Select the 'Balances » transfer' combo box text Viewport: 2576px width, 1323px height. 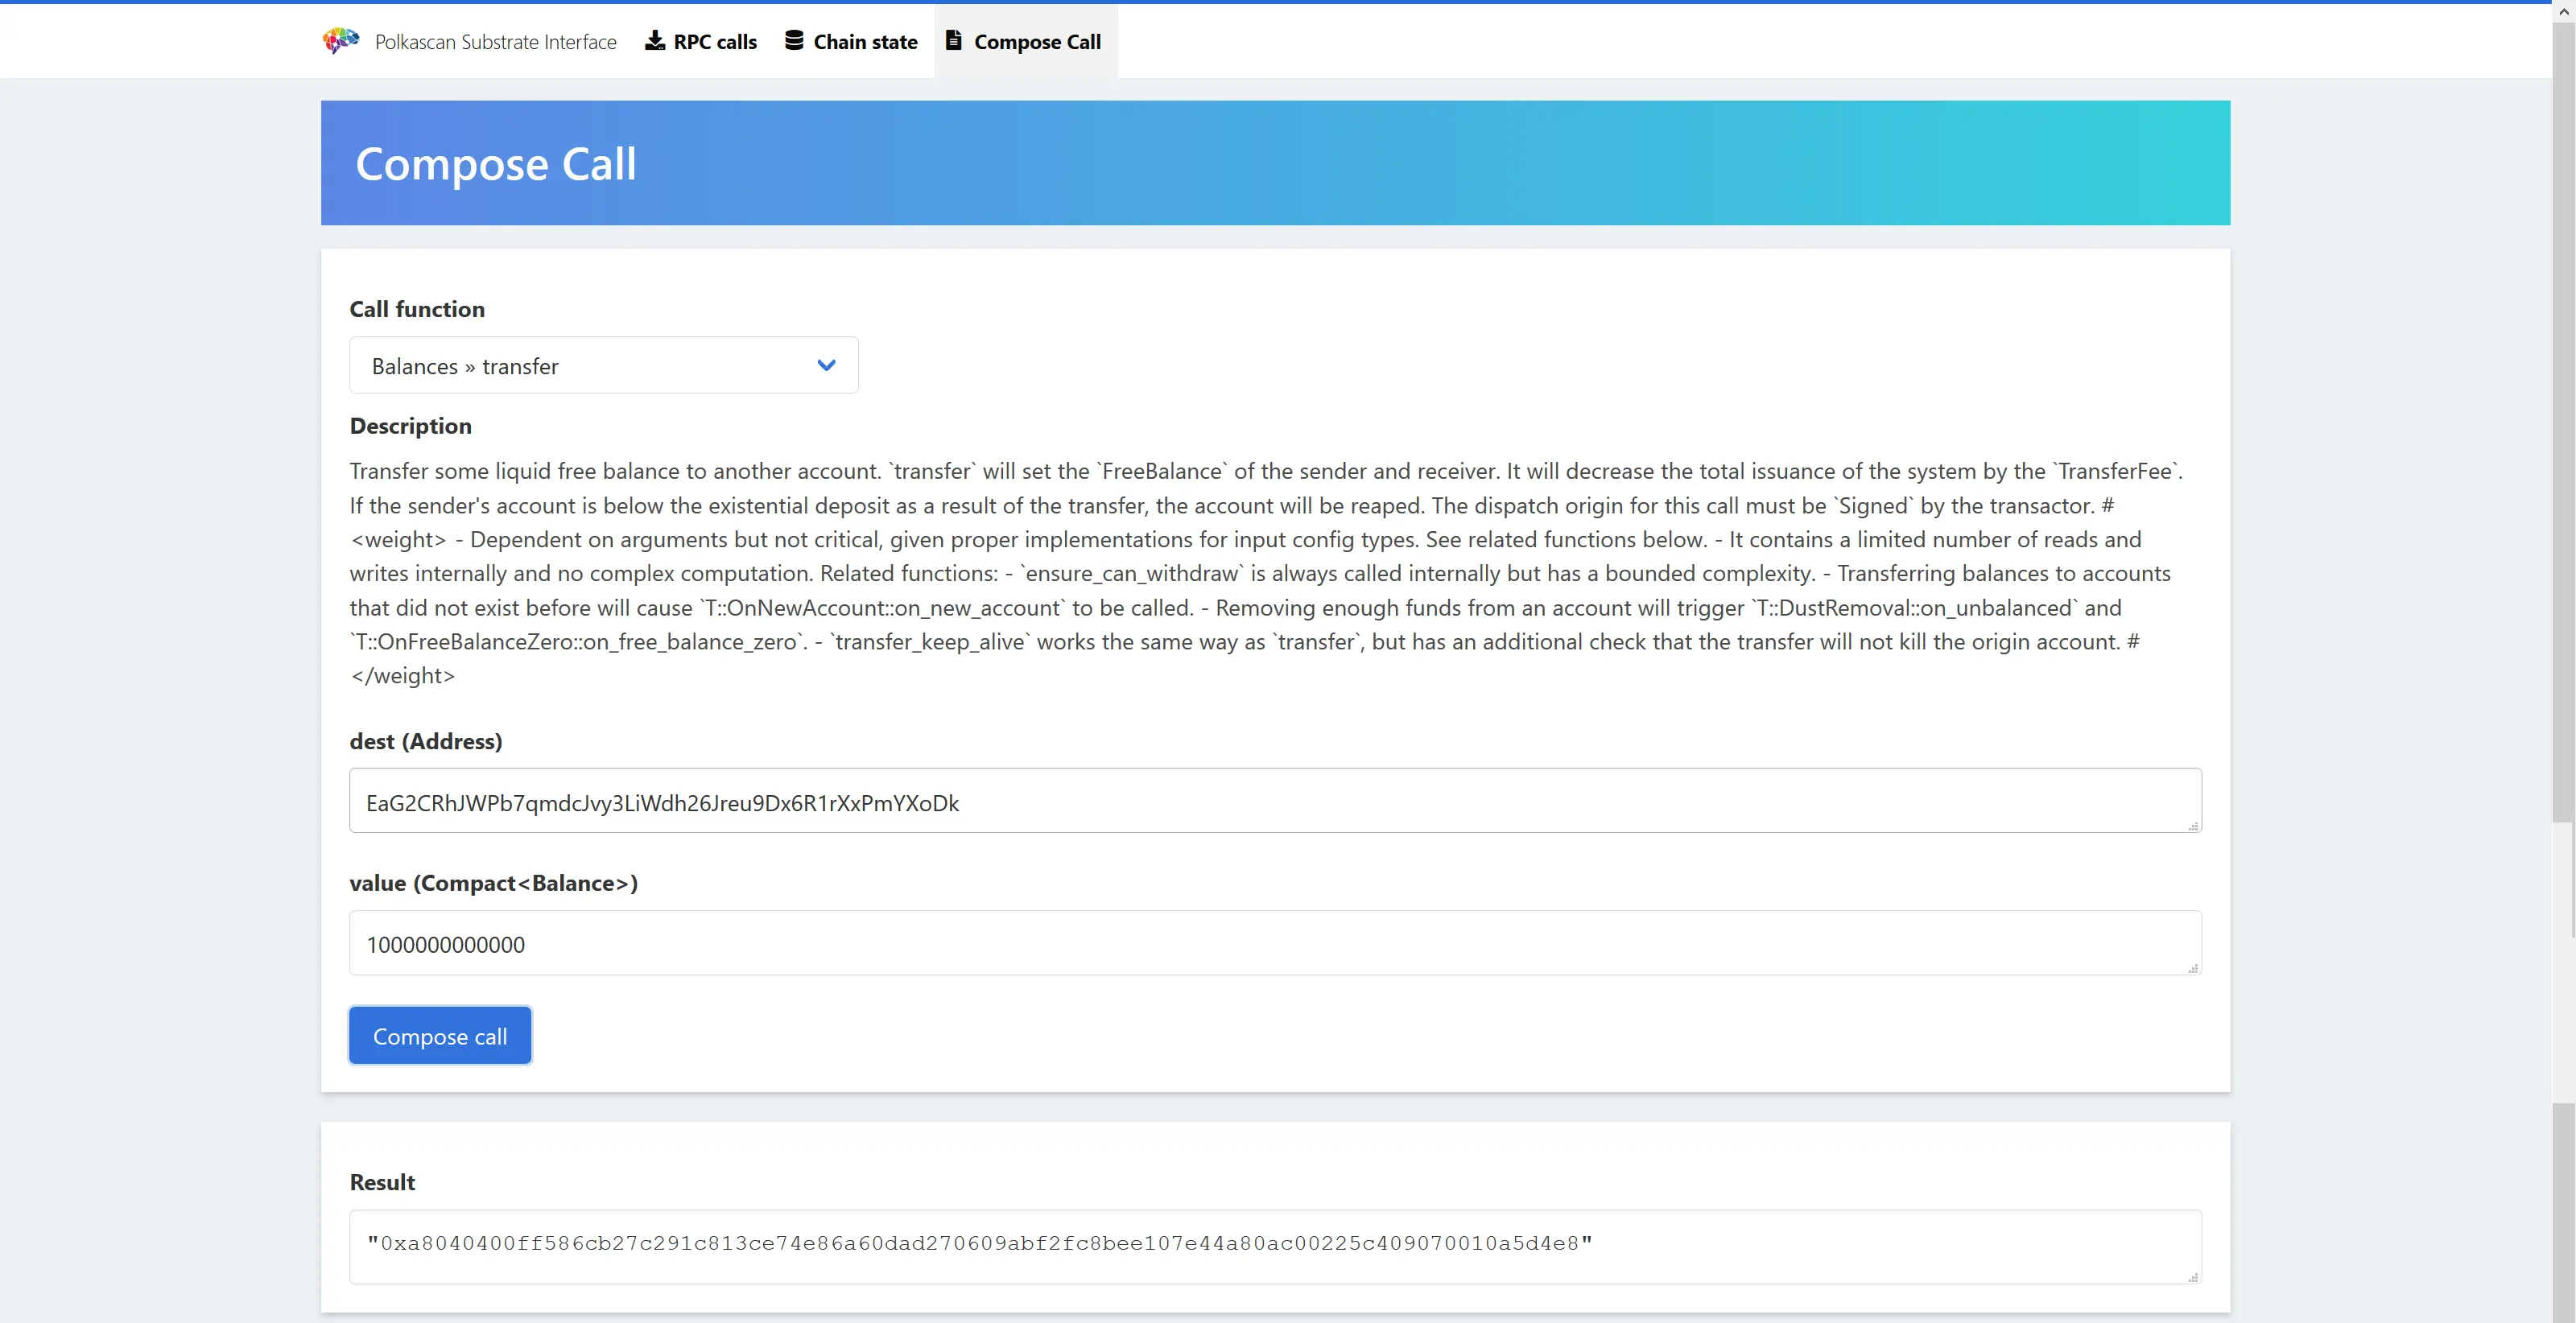tap(465, 367)
